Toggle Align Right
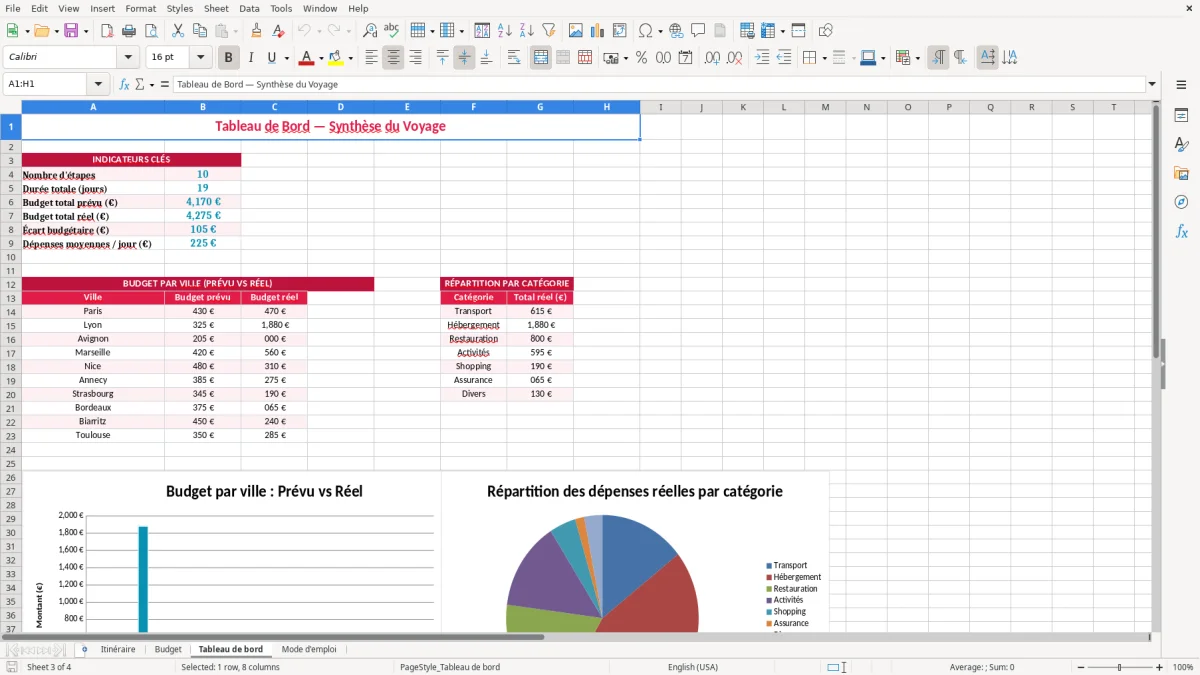1200x675 pixels. (x=415, y=58)
